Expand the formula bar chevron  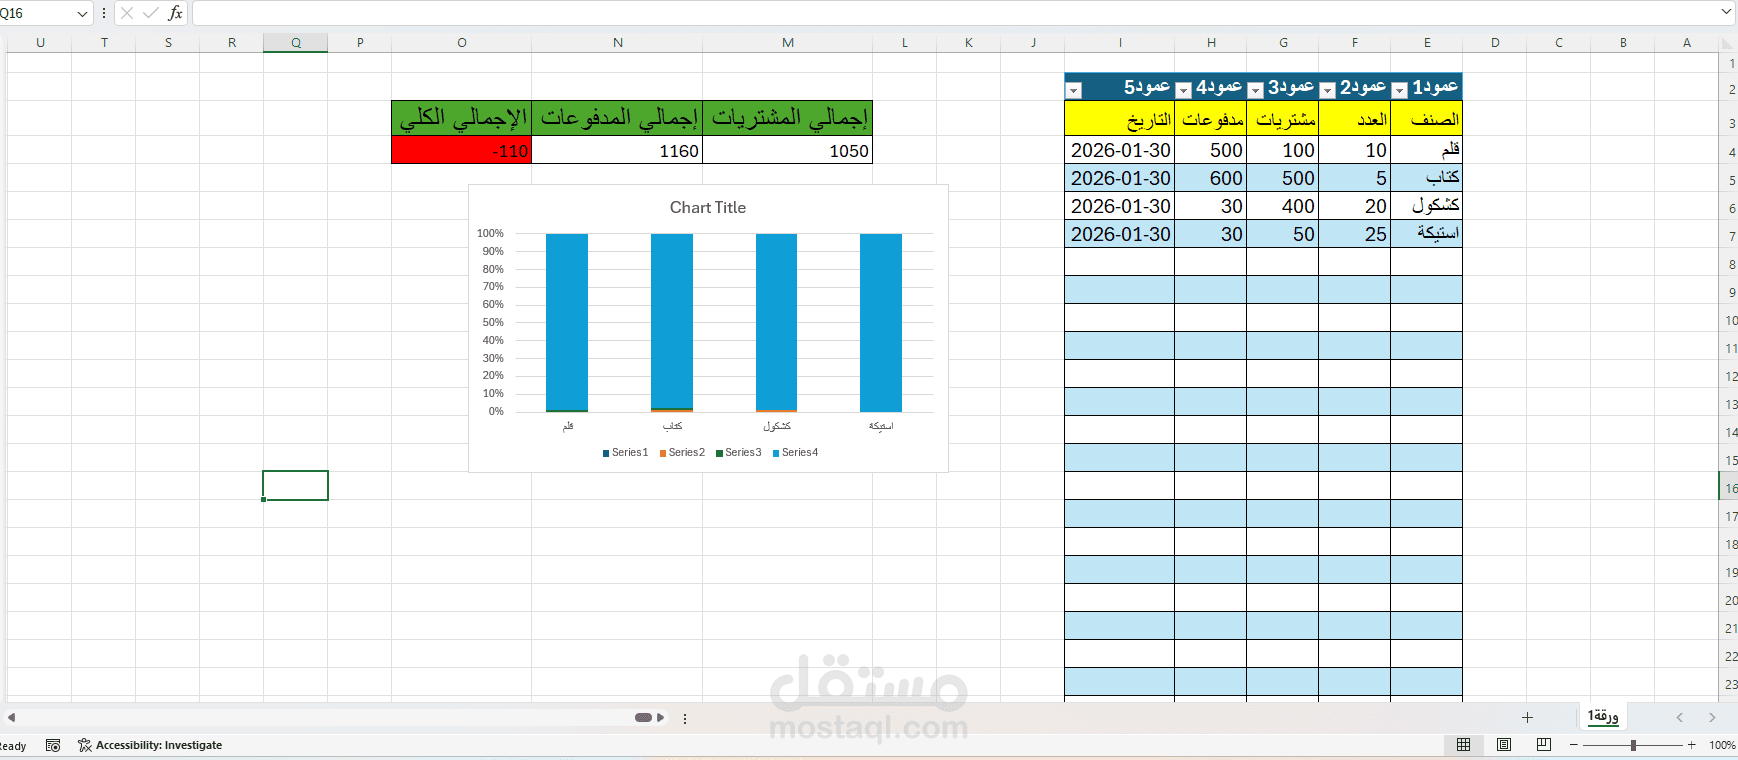[x=1726, y=12]
